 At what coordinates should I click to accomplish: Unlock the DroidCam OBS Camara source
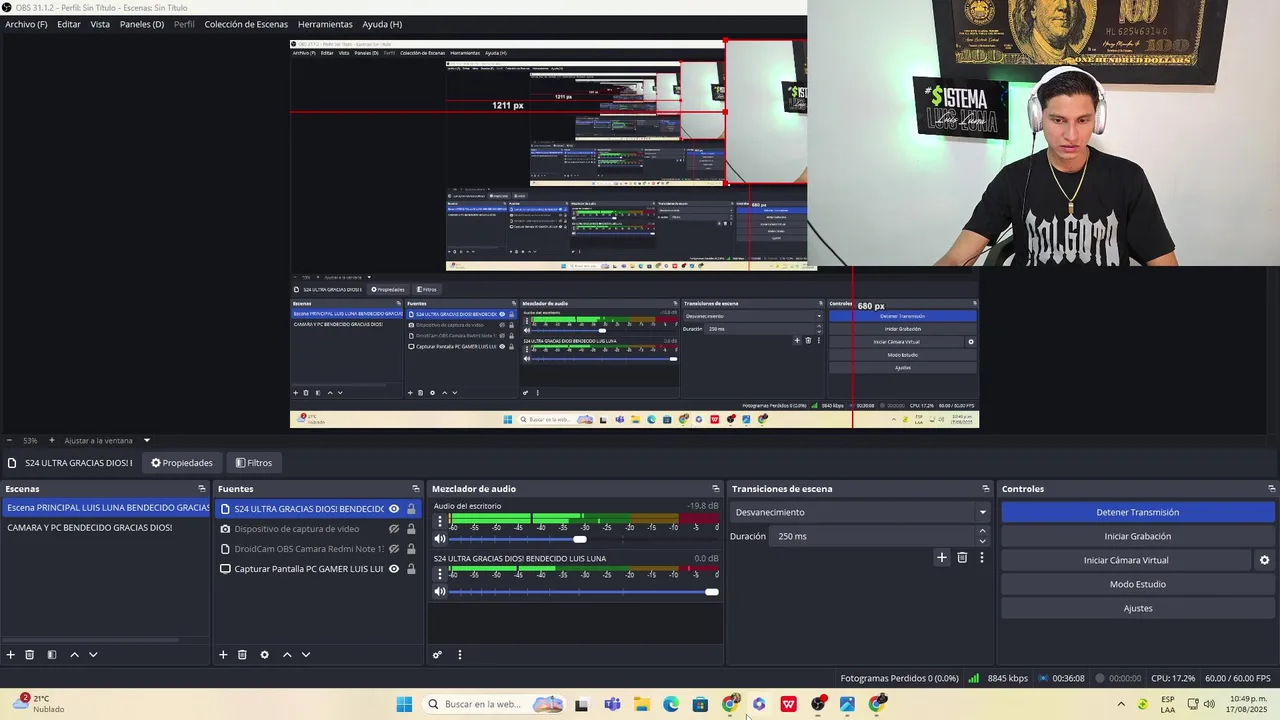[411, 549]
